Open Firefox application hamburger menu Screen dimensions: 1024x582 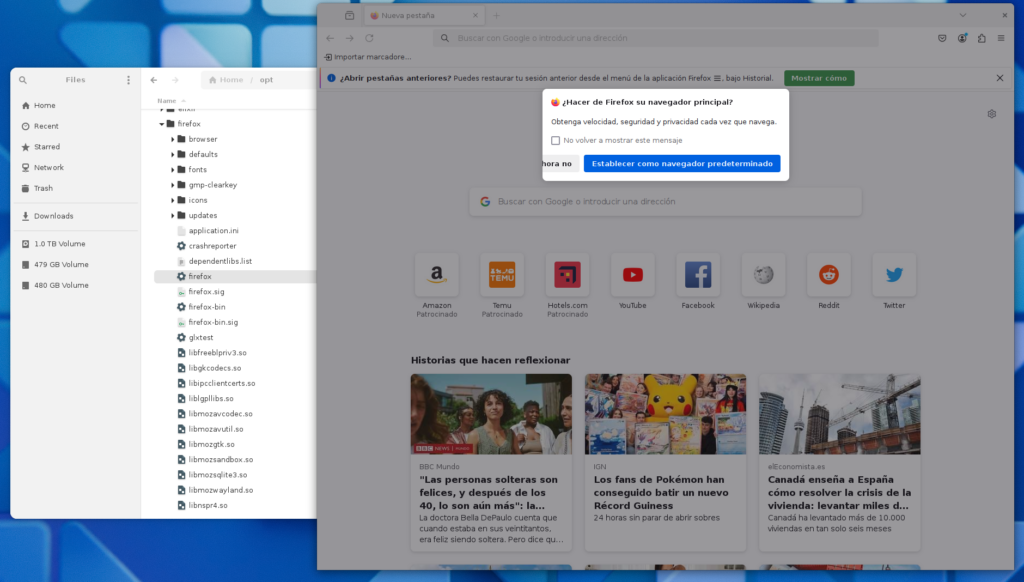pos(1000,38)
